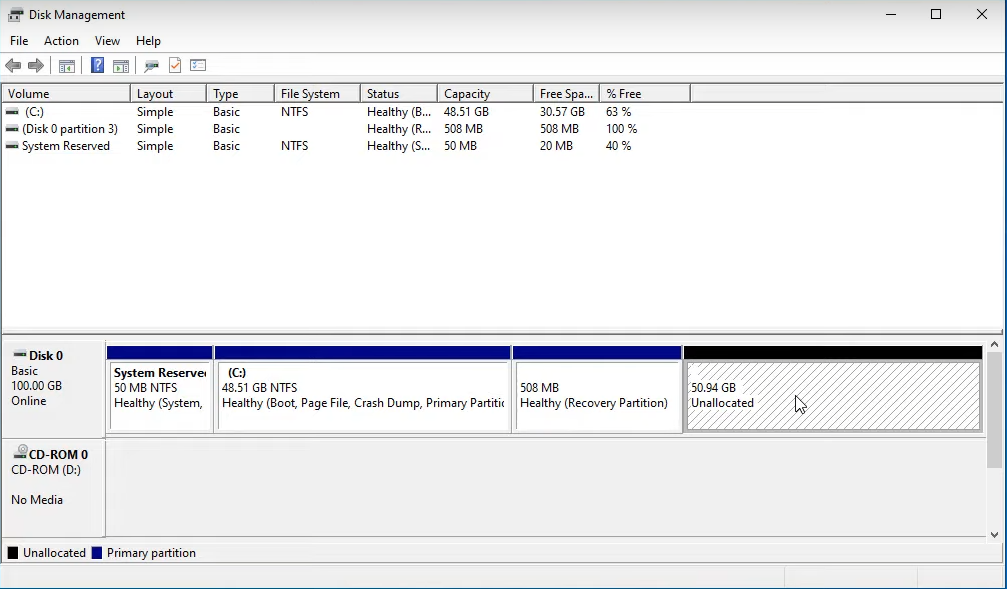Select the (Disk 0 partition 3) volume row
Viewport: 1007px width, 589px height.
coord(347,128)
